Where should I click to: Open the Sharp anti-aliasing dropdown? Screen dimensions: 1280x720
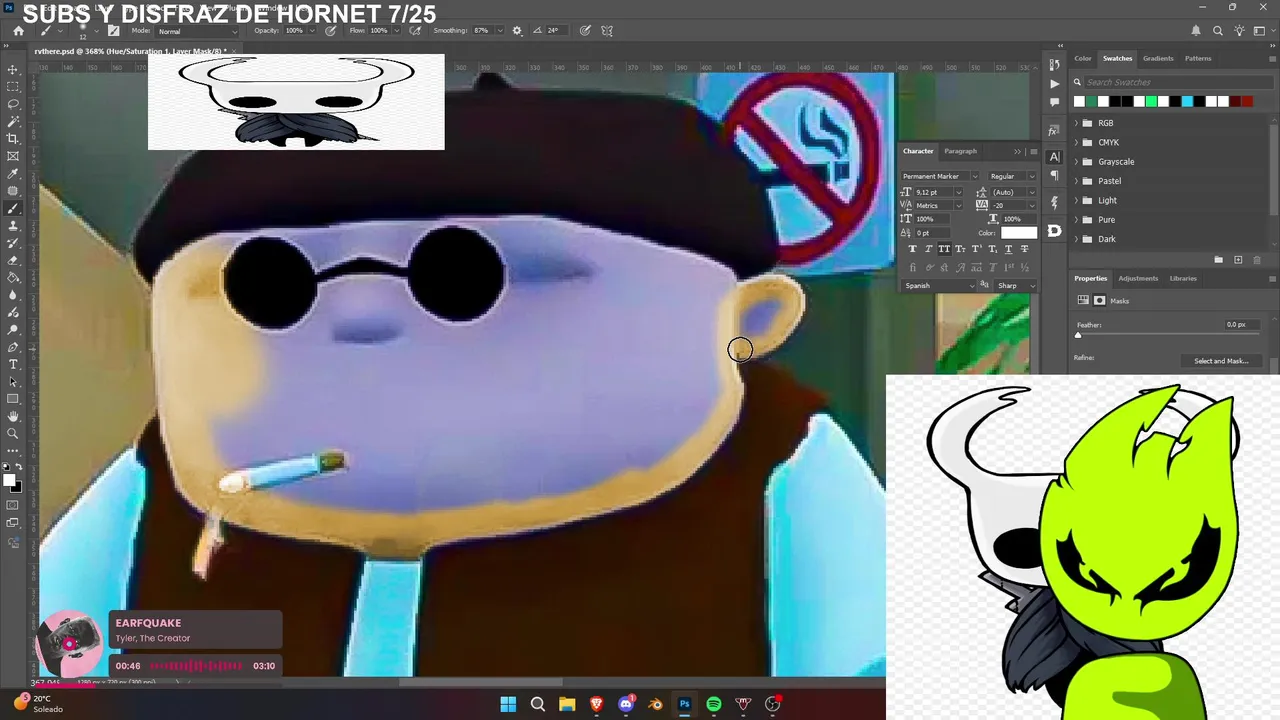(x=1015, y=285)
